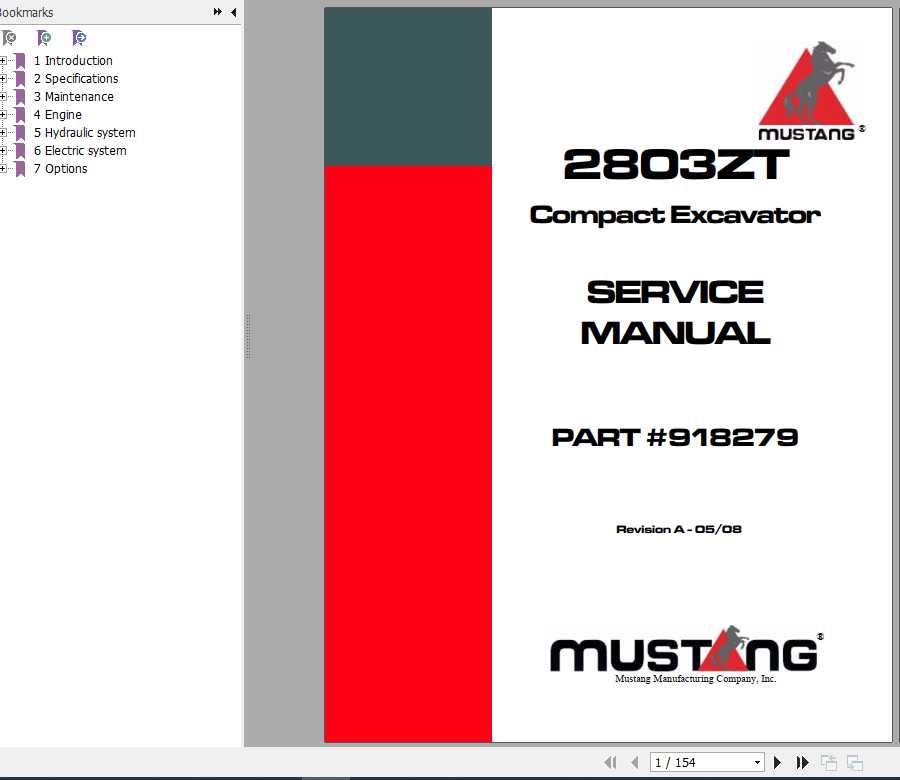Expand the 4 Engine bookmark
Viewport: 900px width, 780px height.
(x=3, y=115)
